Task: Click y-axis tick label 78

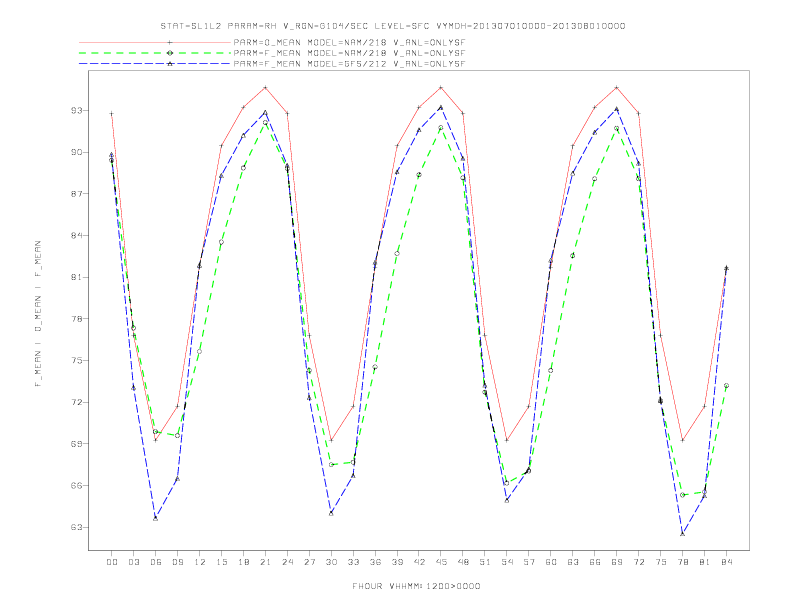Action: click(76, 319)
